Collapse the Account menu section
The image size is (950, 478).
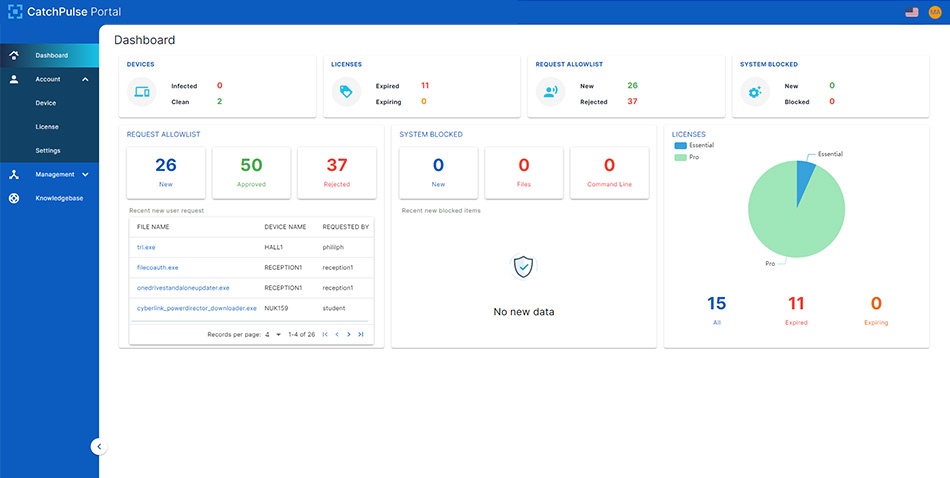coord(85,79)
